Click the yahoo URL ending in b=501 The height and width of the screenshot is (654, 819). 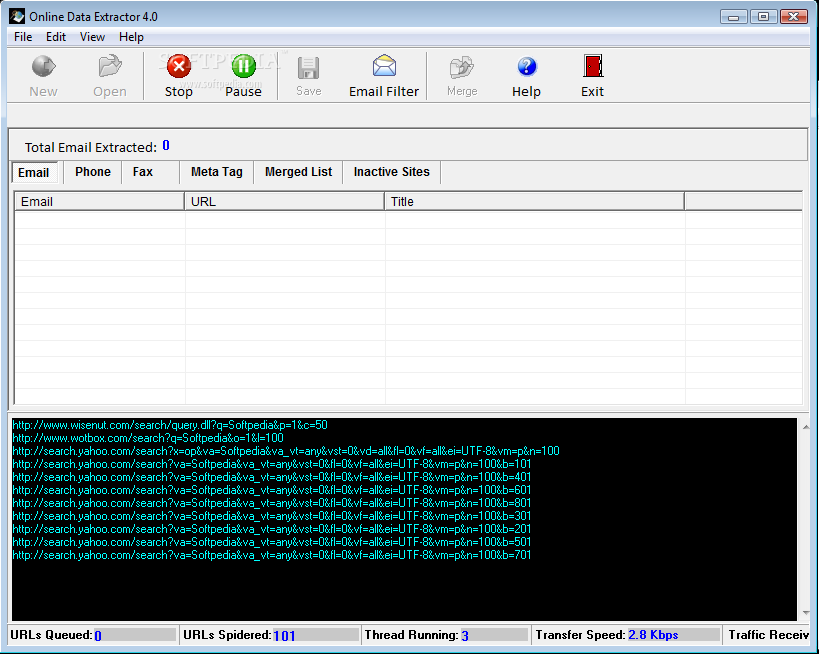click(x=272, y=542)
